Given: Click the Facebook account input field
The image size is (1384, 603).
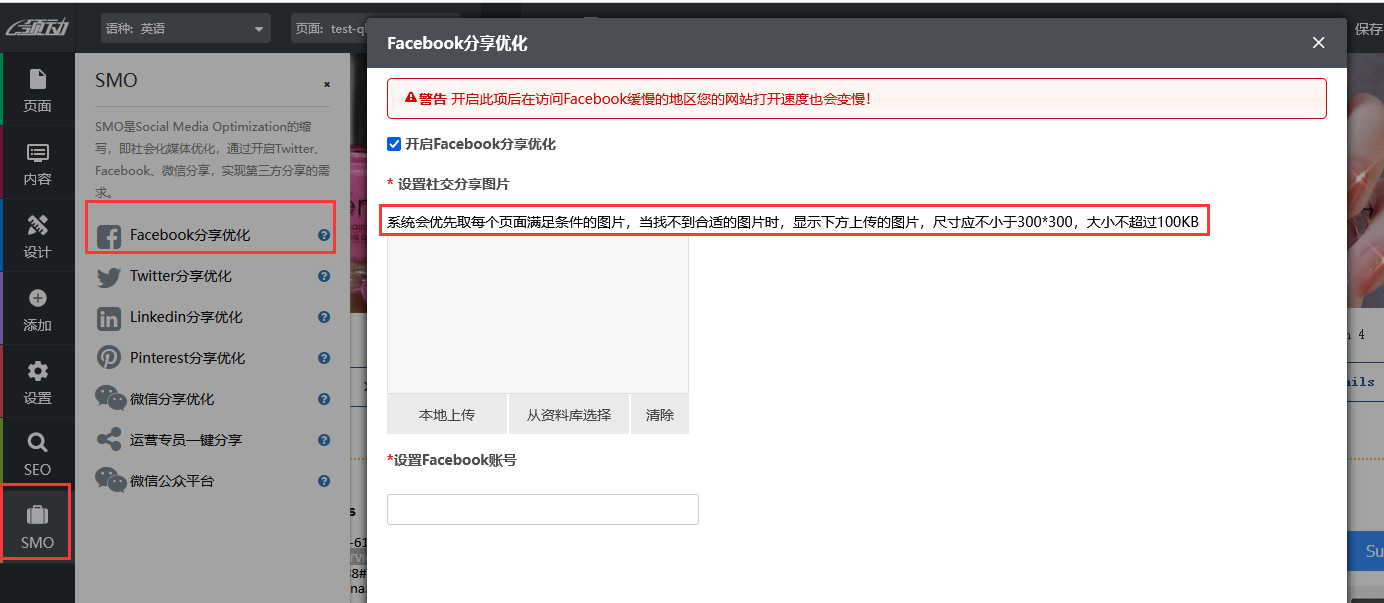Looking at the screenshot, I should [x=542, y=509].
